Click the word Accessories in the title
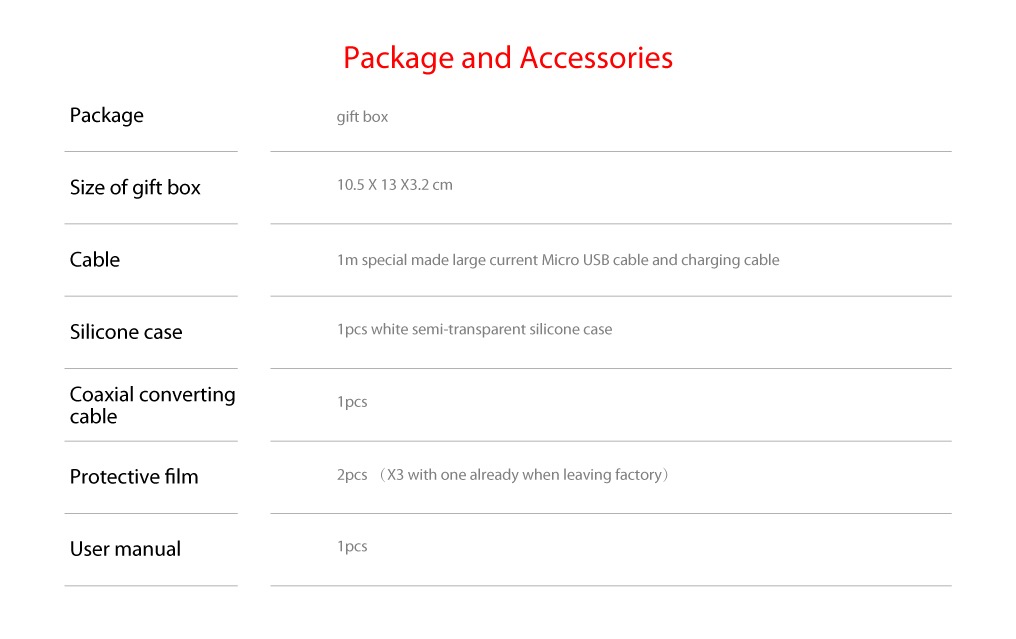This screenshot has width=1016, height=639. click(596, 58)
